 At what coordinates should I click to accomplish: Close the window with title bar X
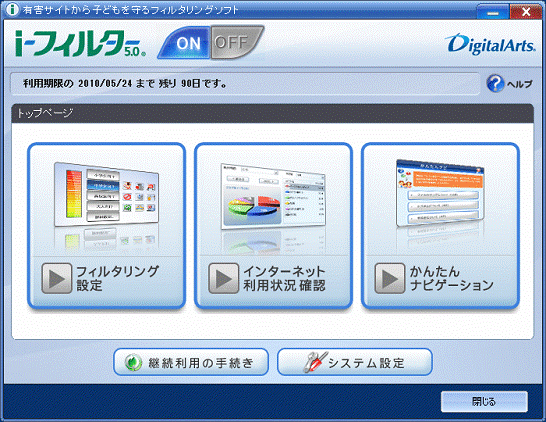pos(525,12)
